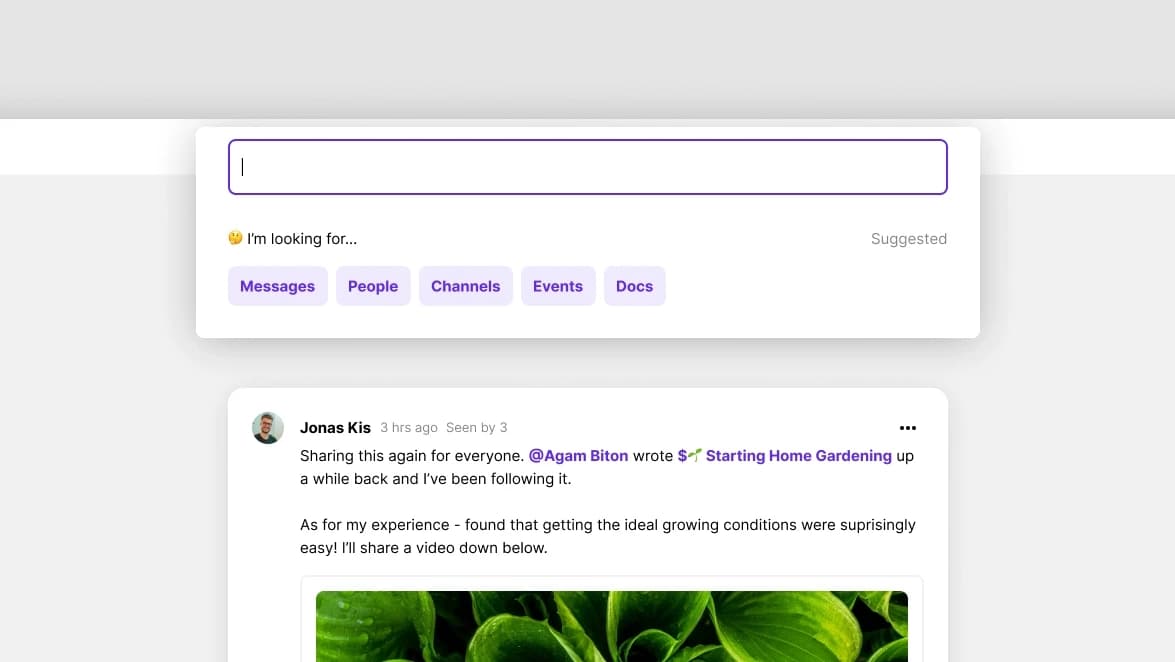Click into the empty search input field
The width and height of the screenshot is (1175, 662).
pyautogui.click(x=587, y=167)
